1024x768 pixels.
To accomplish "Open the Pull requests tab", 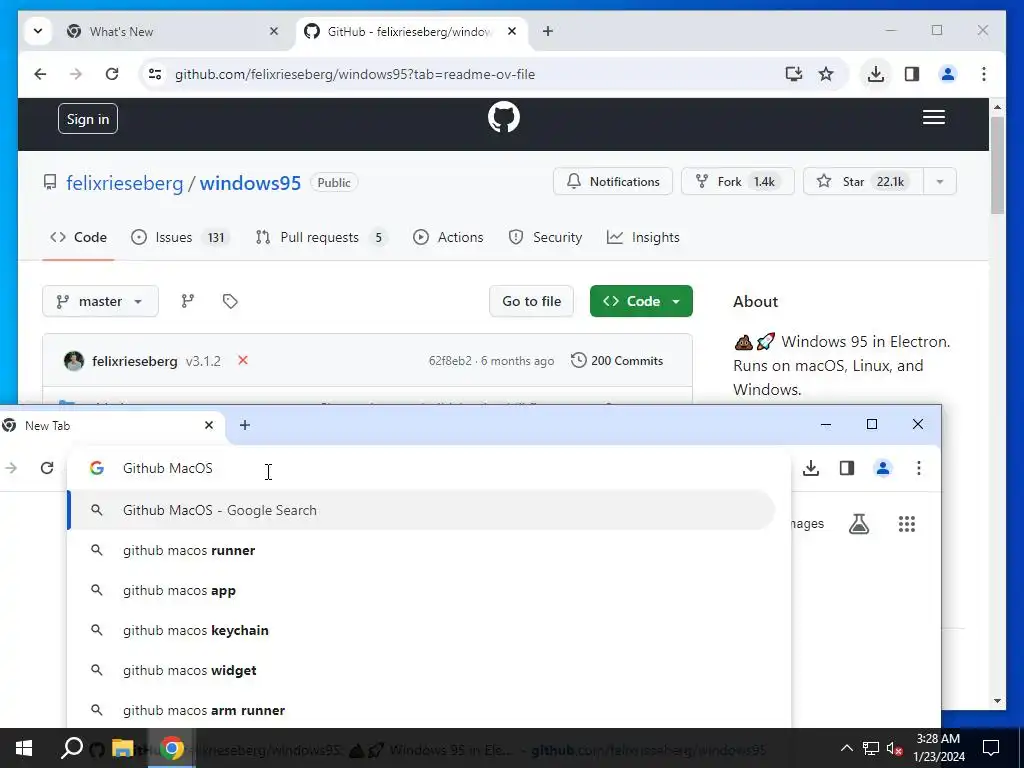I will 321,237.
